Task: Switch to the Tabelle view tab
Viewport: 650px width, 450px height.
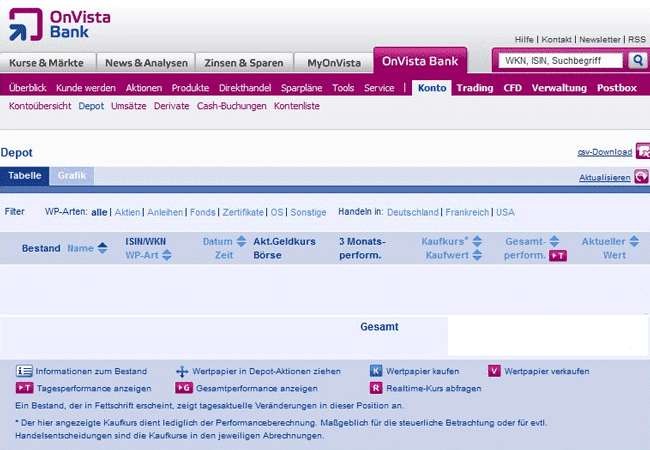Action: (24, 176)
